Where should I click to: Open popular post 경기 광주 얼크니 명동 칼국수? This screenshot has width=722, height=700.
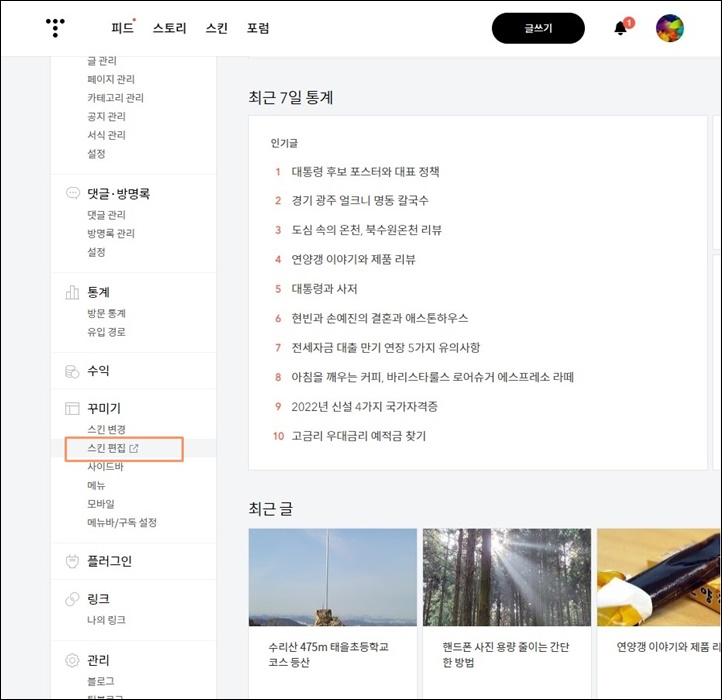(360, 200)
